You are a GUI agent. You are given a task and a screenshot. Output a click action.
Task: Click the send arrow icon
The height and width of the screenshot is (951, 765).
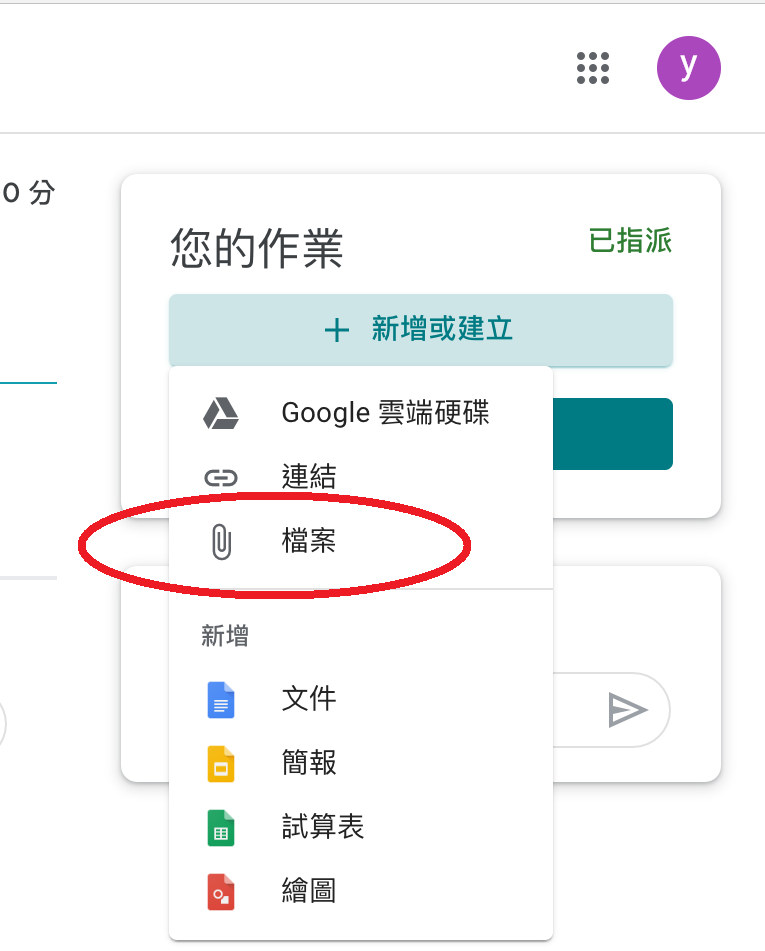(x=627, y=710)
